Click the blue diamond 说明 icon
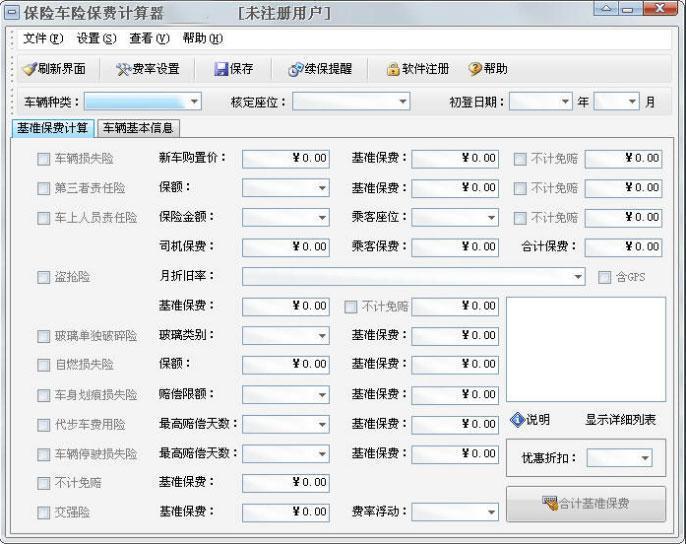 517,420
